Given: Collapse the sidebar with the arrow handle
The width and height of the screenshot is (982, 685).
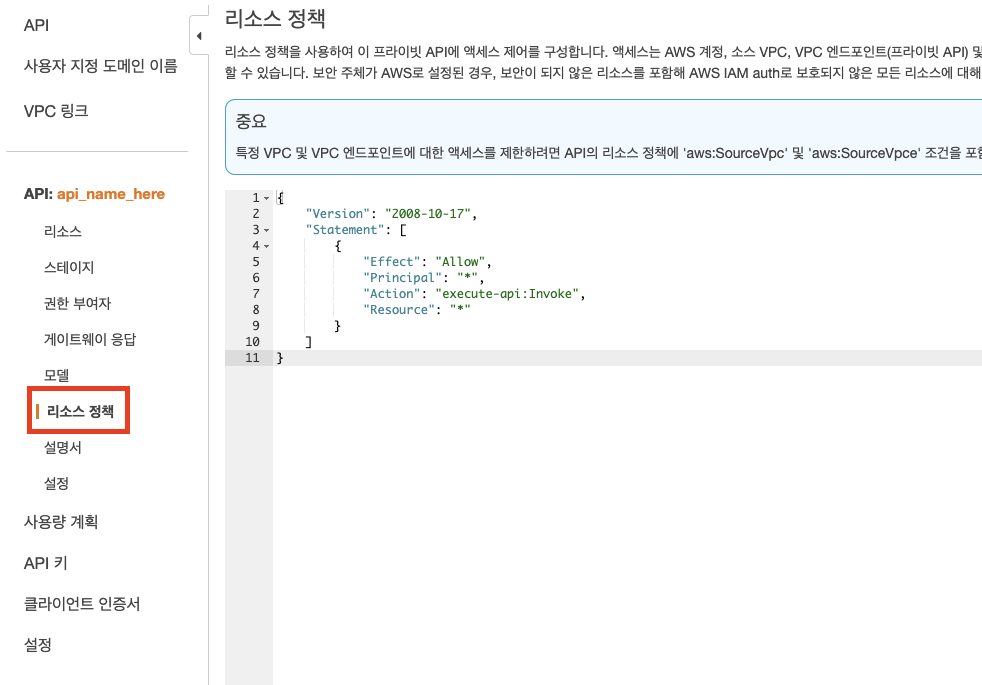Looking at the screenshot, I should pos(199,36).
